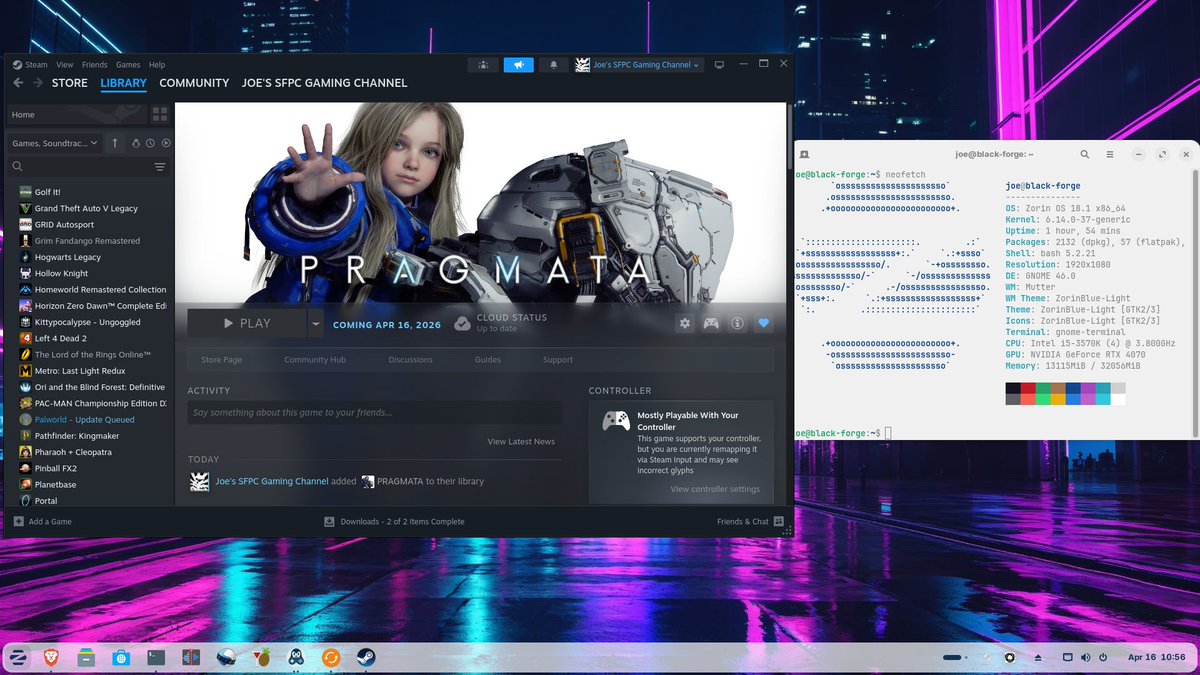Open PRAGMATA Community Hub
This screenshot has height=675, width=1200.
(314, 360)
